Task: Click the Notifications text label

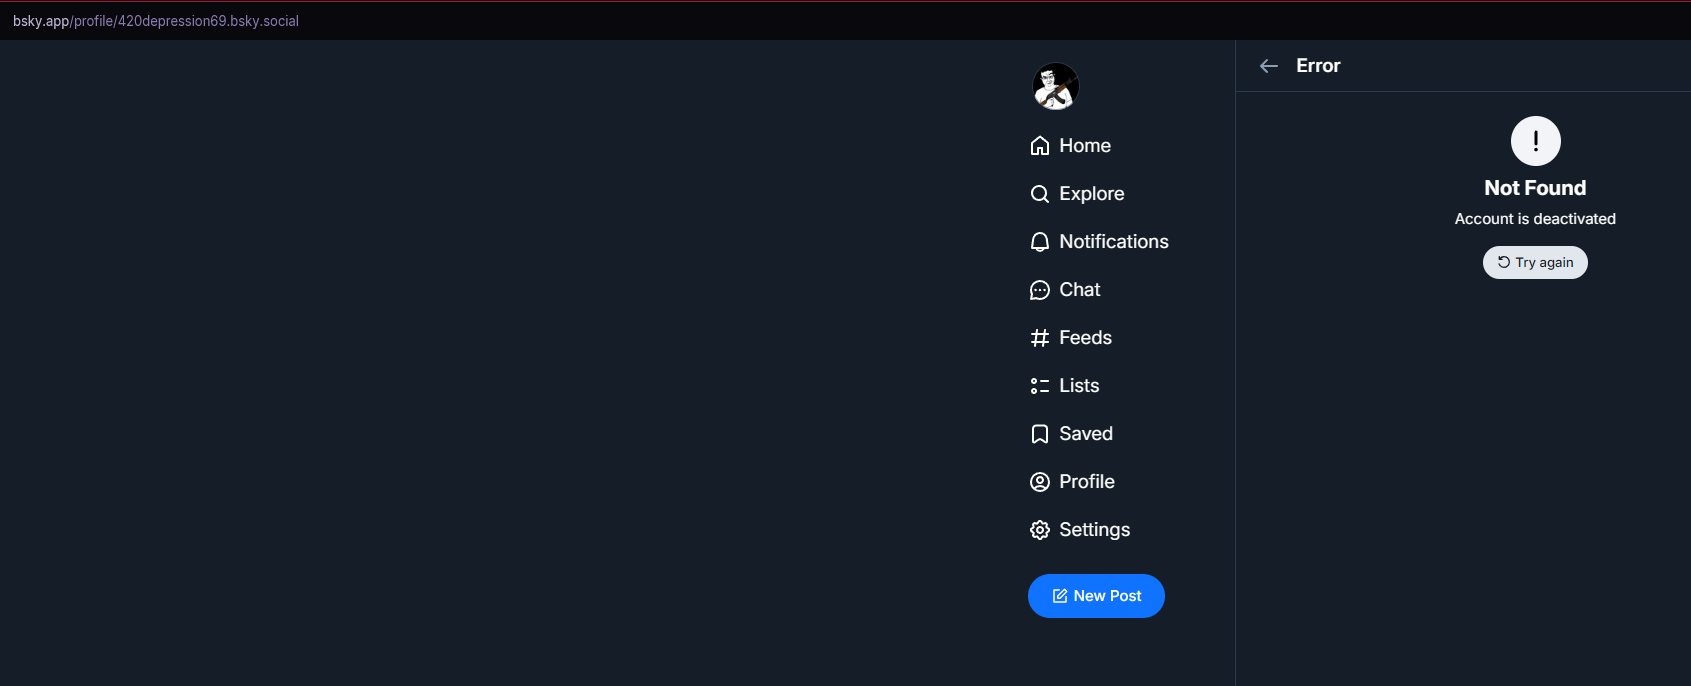Action: [1114, 242]
